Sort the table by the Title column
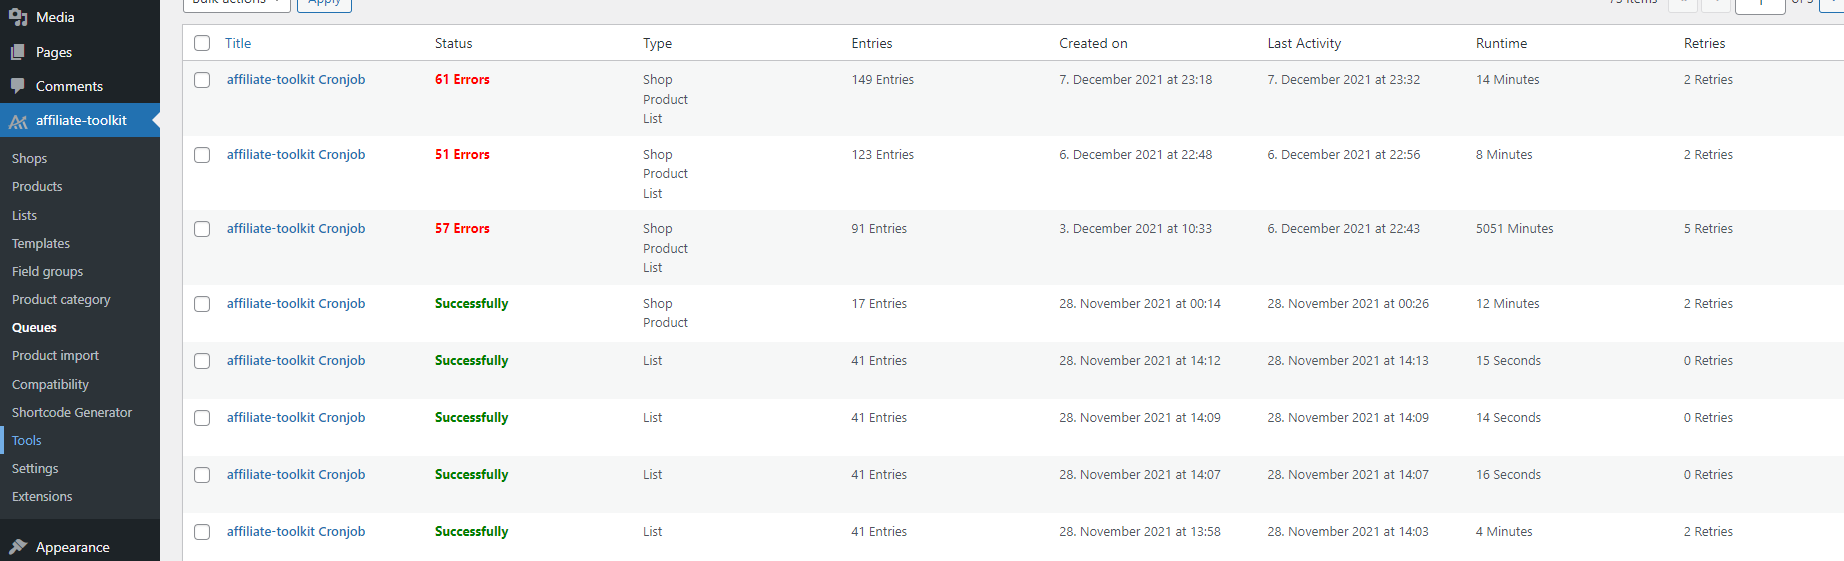The image size is (1844, 561). point(238,43)
